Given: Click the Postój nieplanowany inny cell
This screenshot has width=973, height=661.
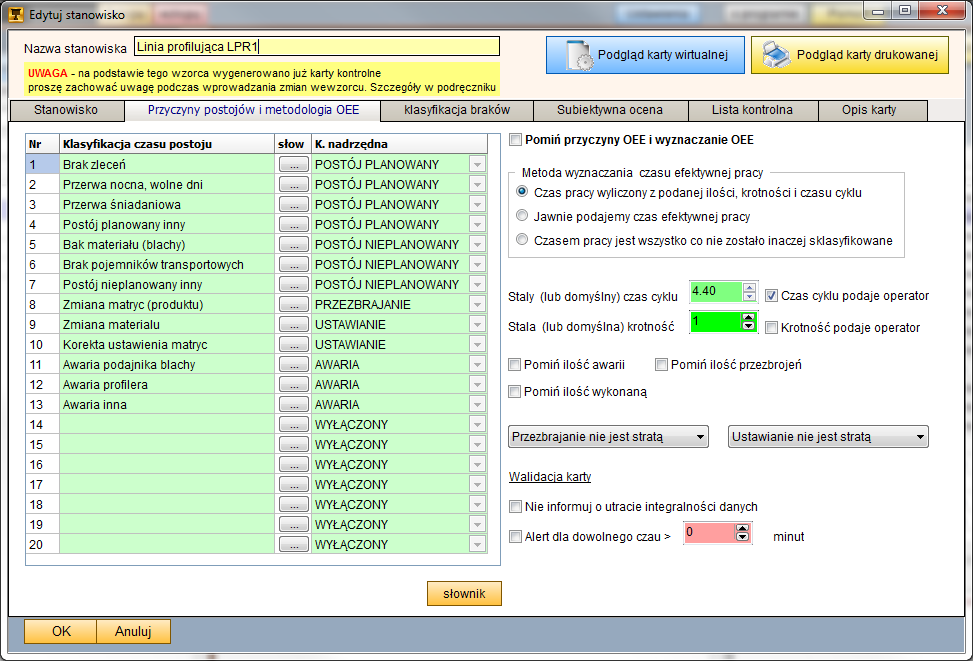Looking at the screenshot, I should 167,284.
